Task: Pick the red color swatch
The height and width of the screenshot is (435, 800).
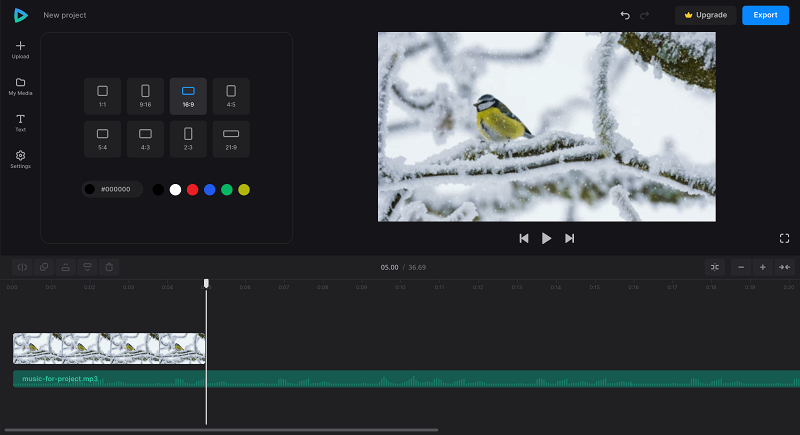Action: [192, 190]
